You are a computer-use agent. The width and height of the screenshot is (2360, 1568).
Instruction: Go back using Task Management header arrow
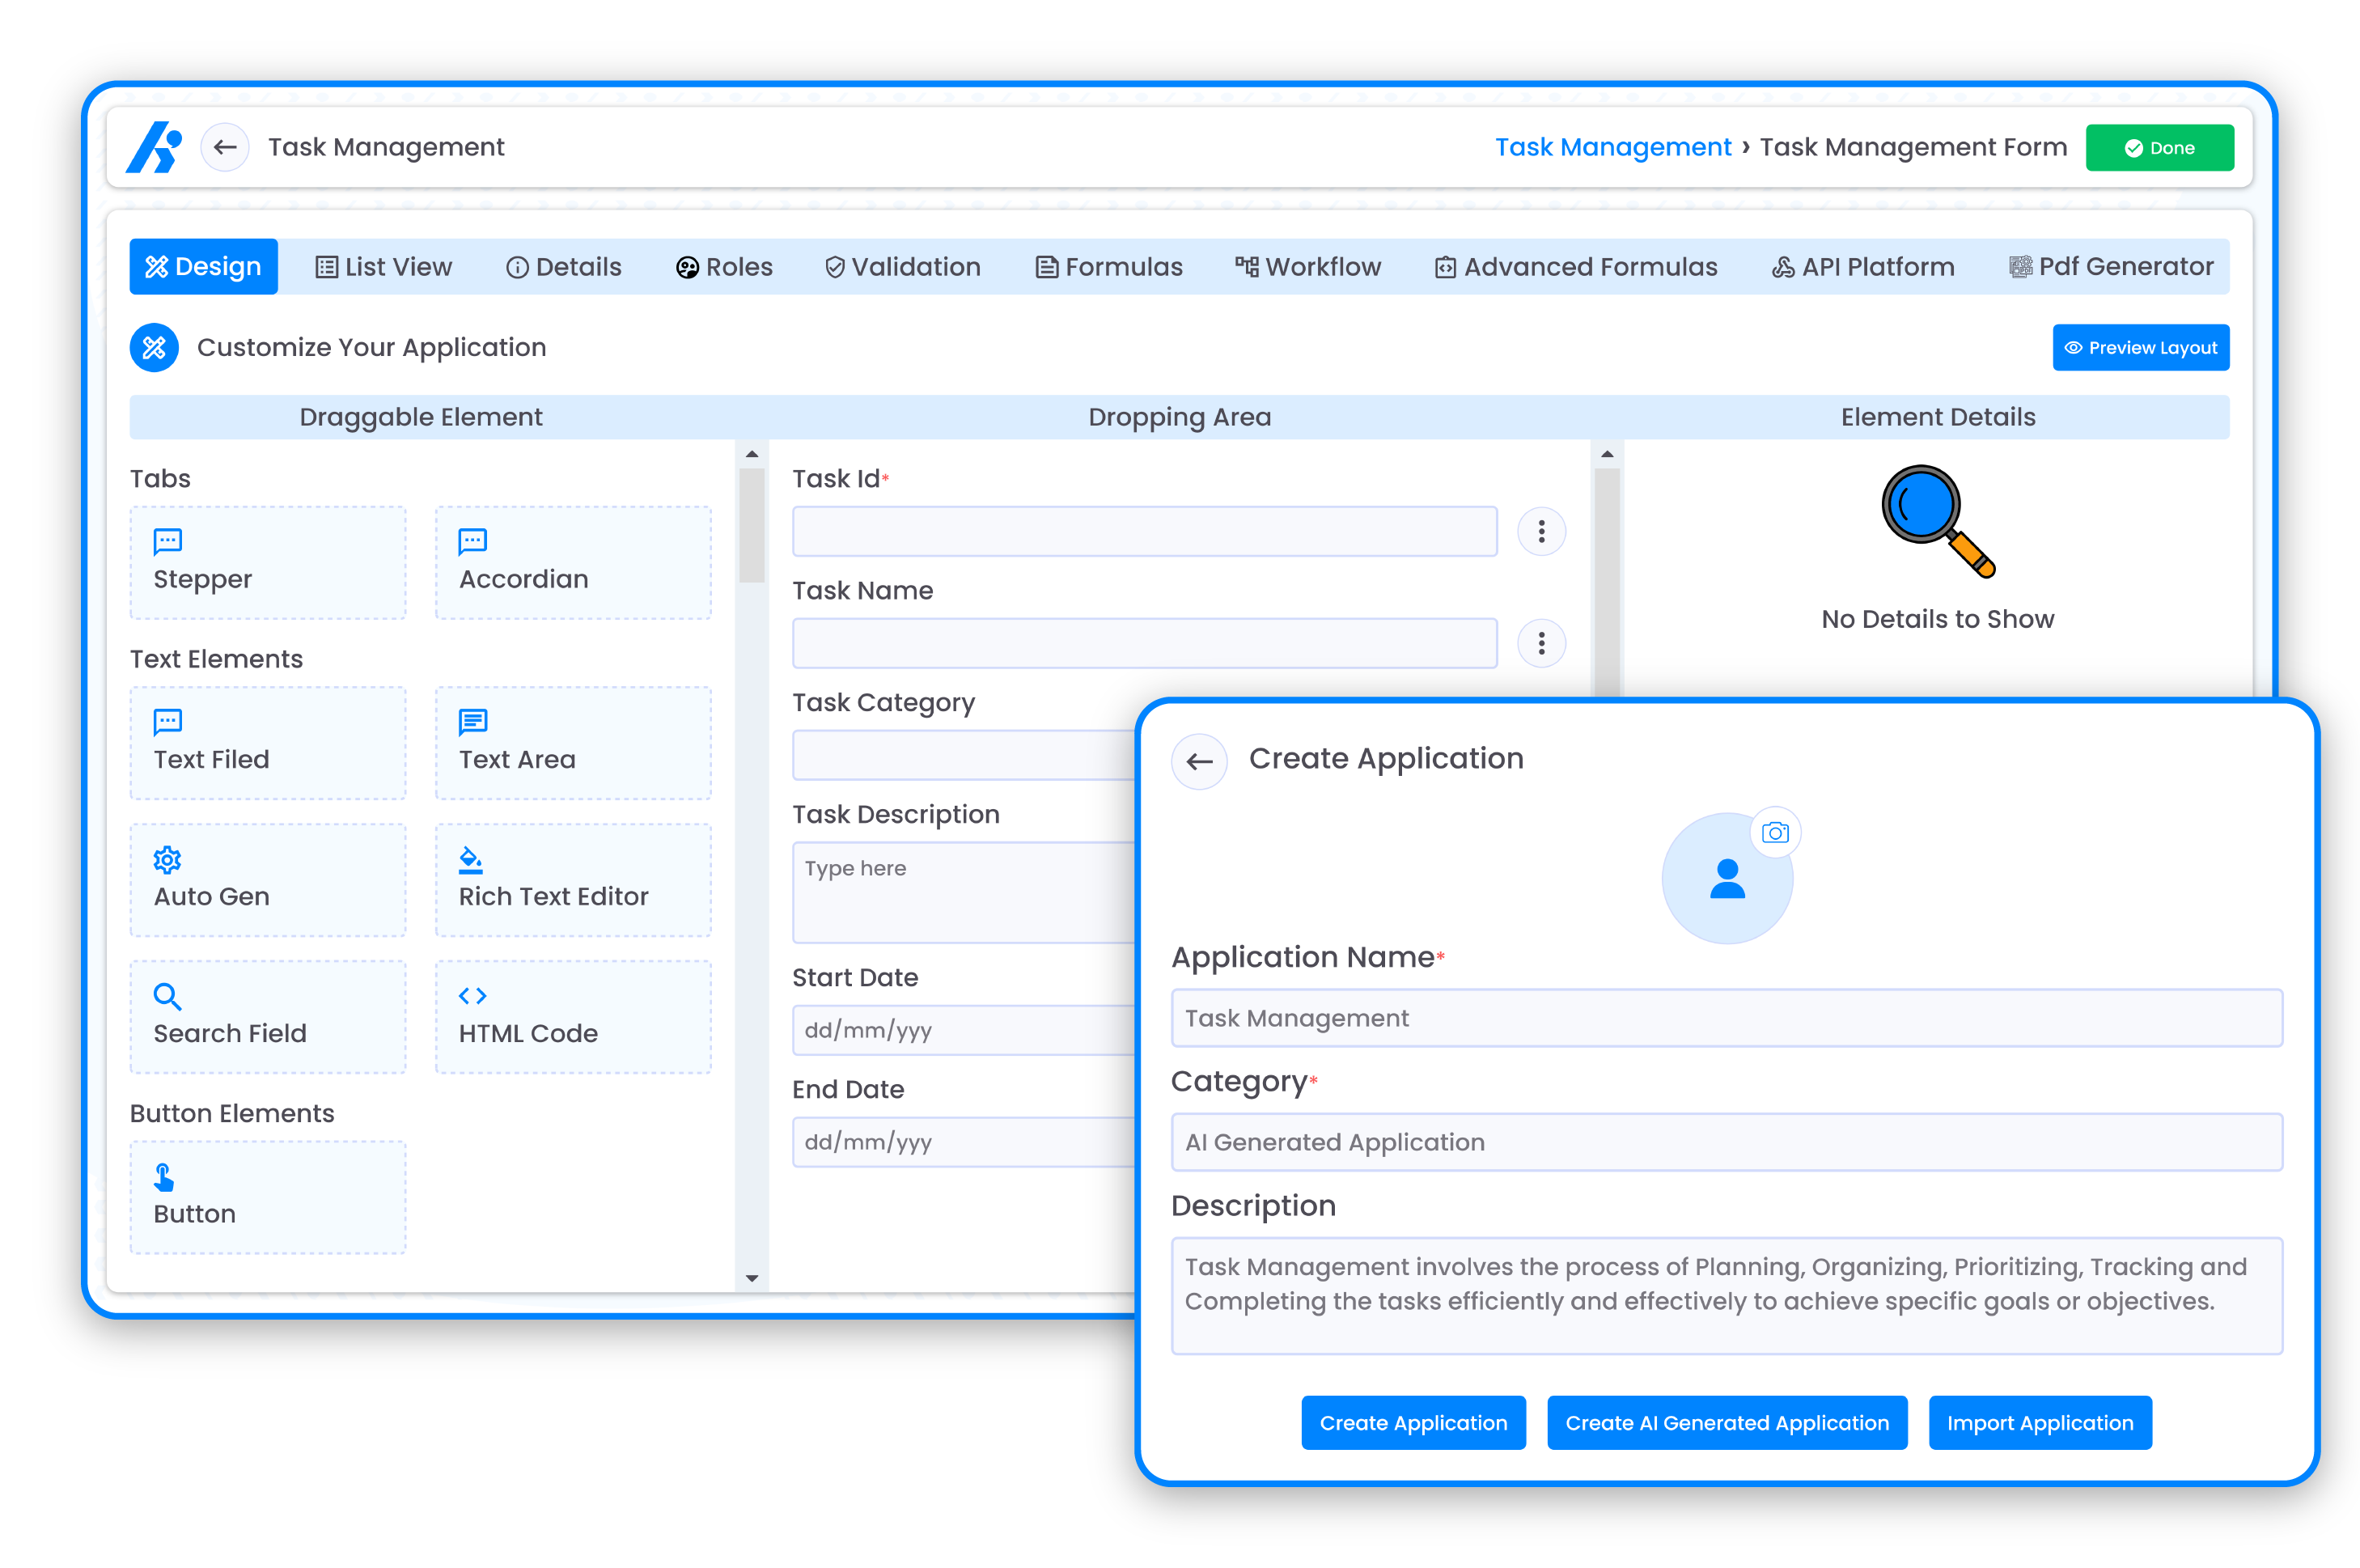pyautogui.click(x=225, y=147)
